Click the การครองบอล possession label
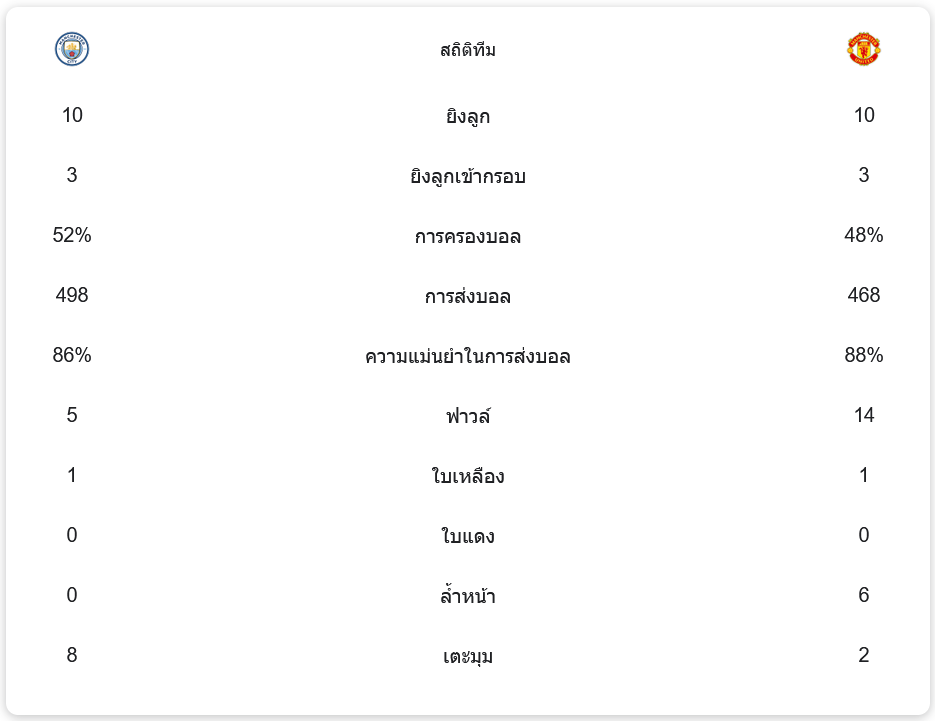This screenshot has height=721, width=935. [x=468, y=237]
